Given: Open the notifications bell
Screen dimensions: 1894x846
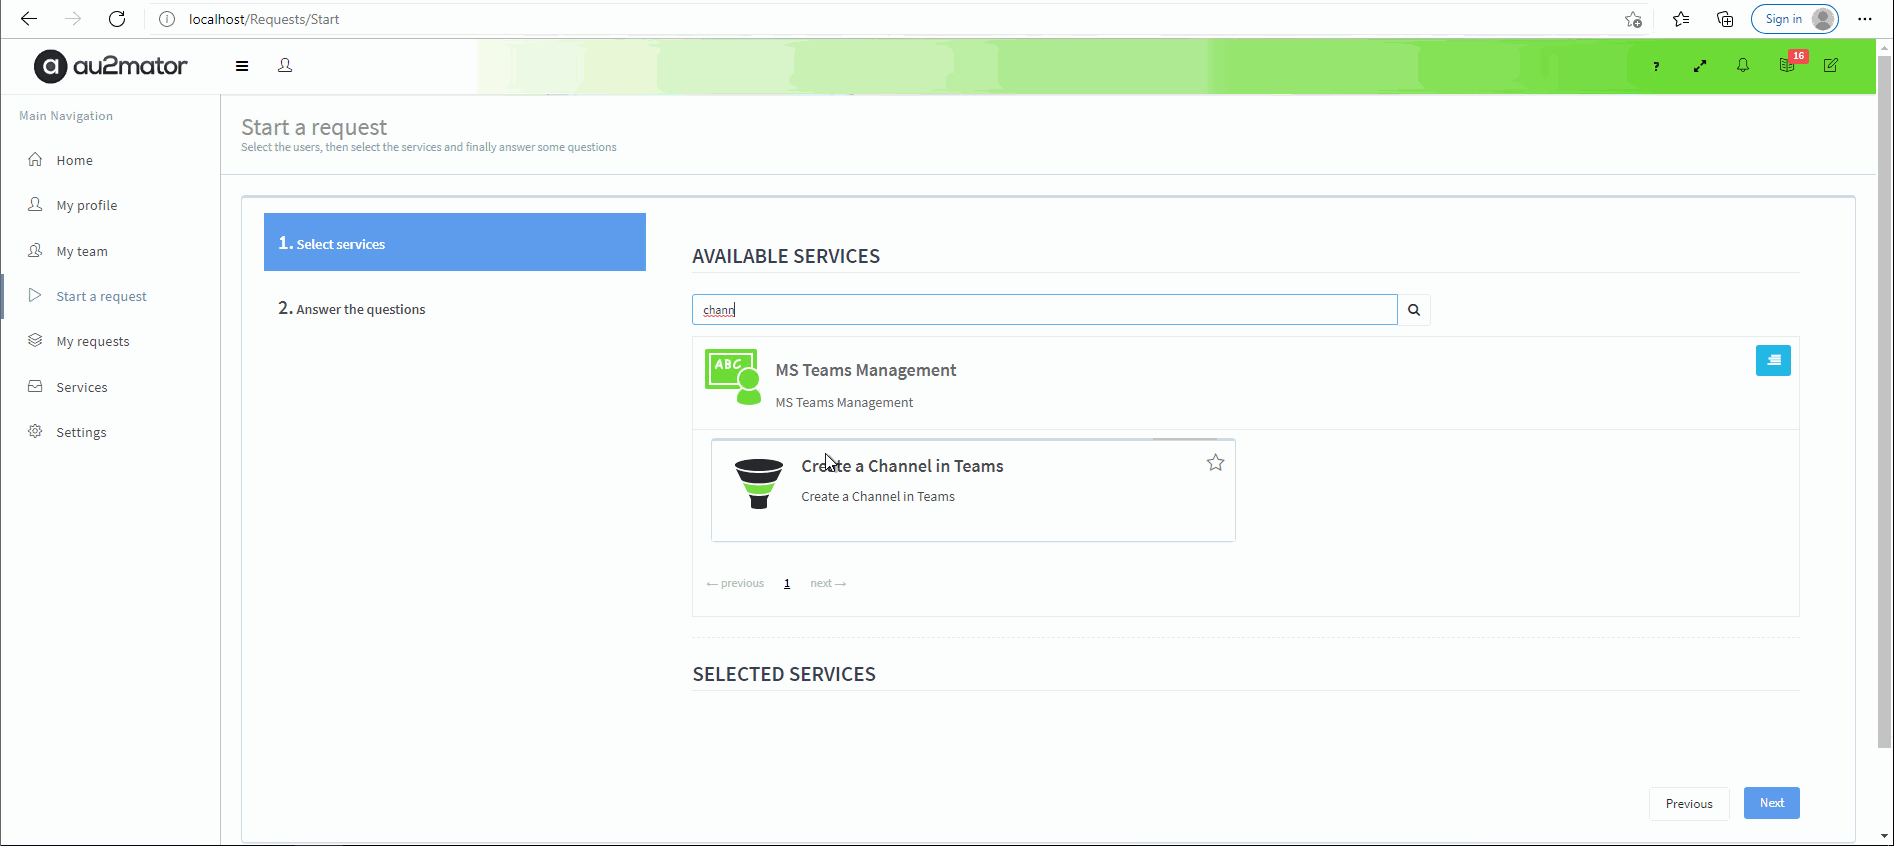Looking at the screenshot, I should pyautogui.click(x=1743, y=66).
